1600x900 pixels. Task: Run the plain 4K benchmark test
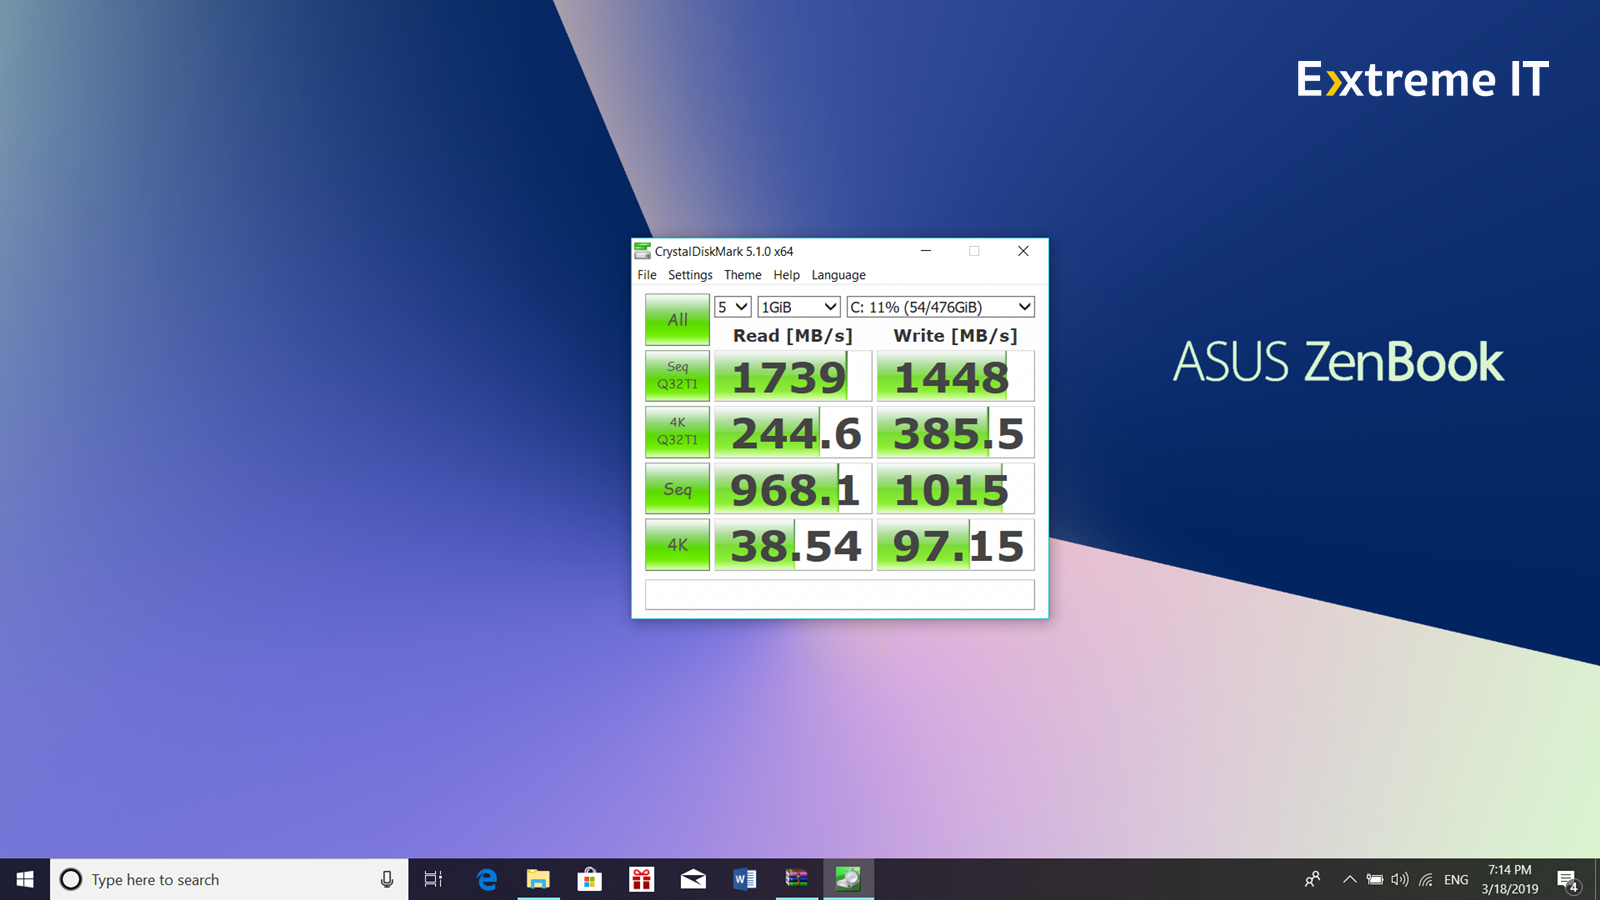click(x=677, y=545)
